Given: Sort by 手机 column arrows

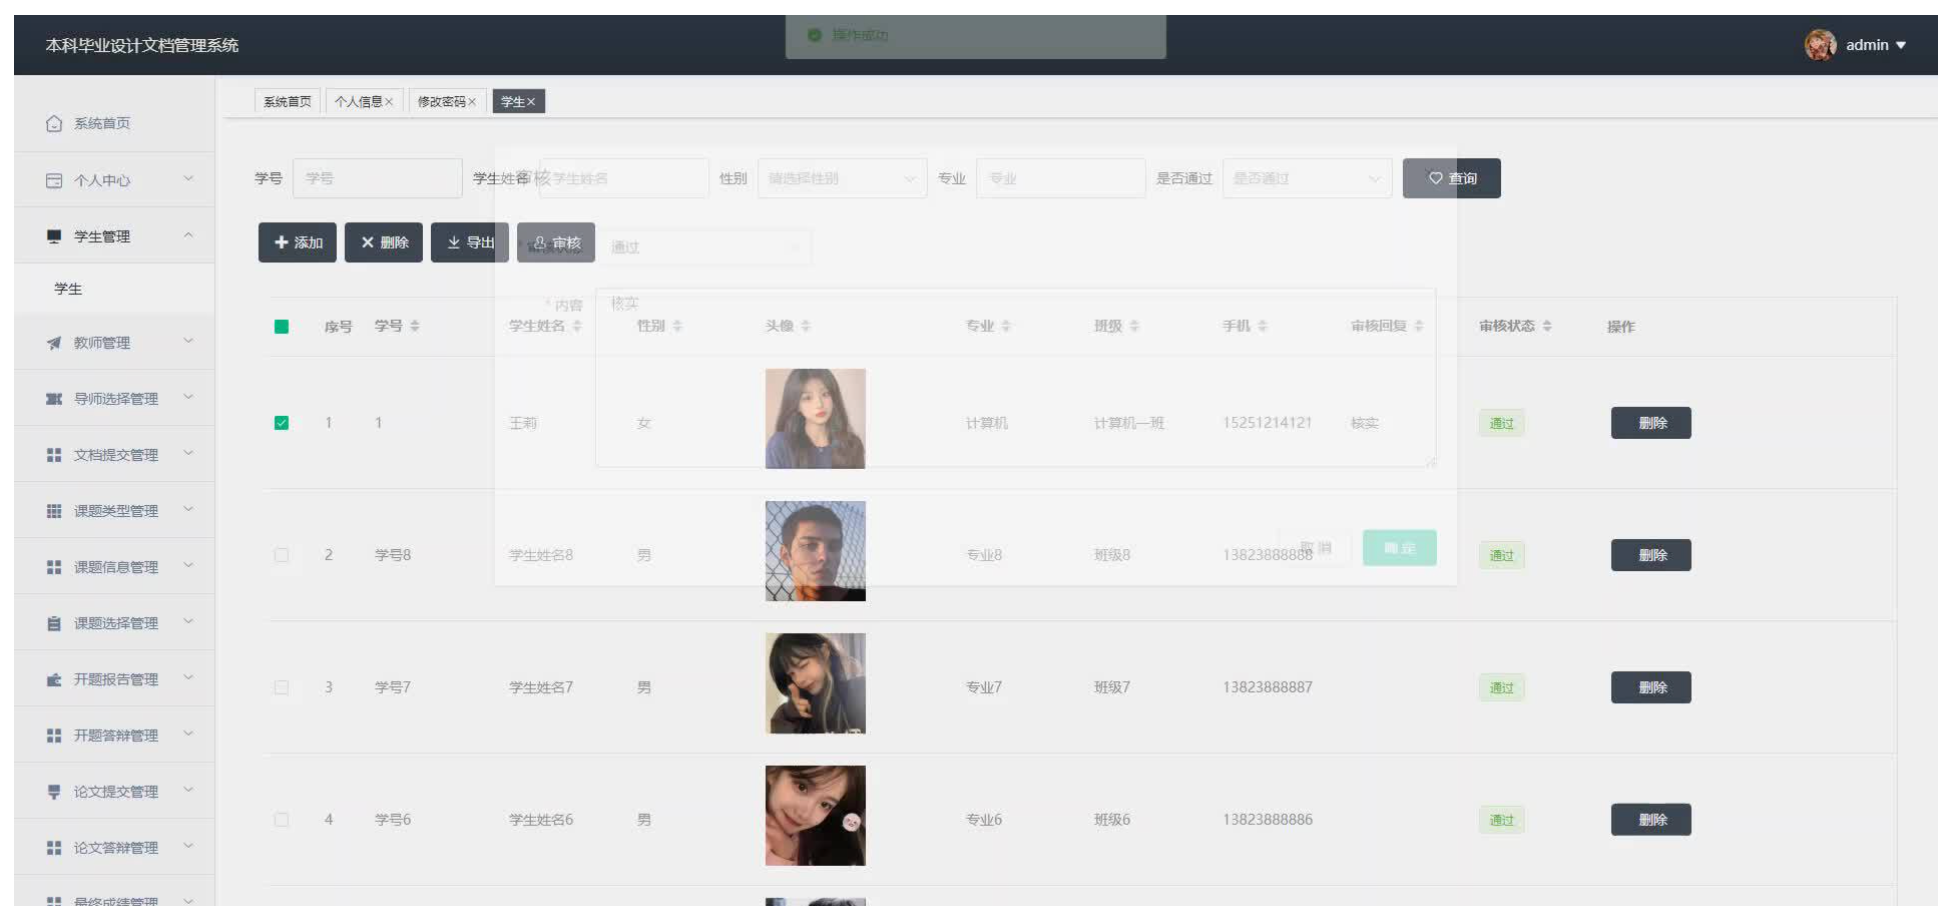Looking at the screenshot, I should (x=1262, y=326).
